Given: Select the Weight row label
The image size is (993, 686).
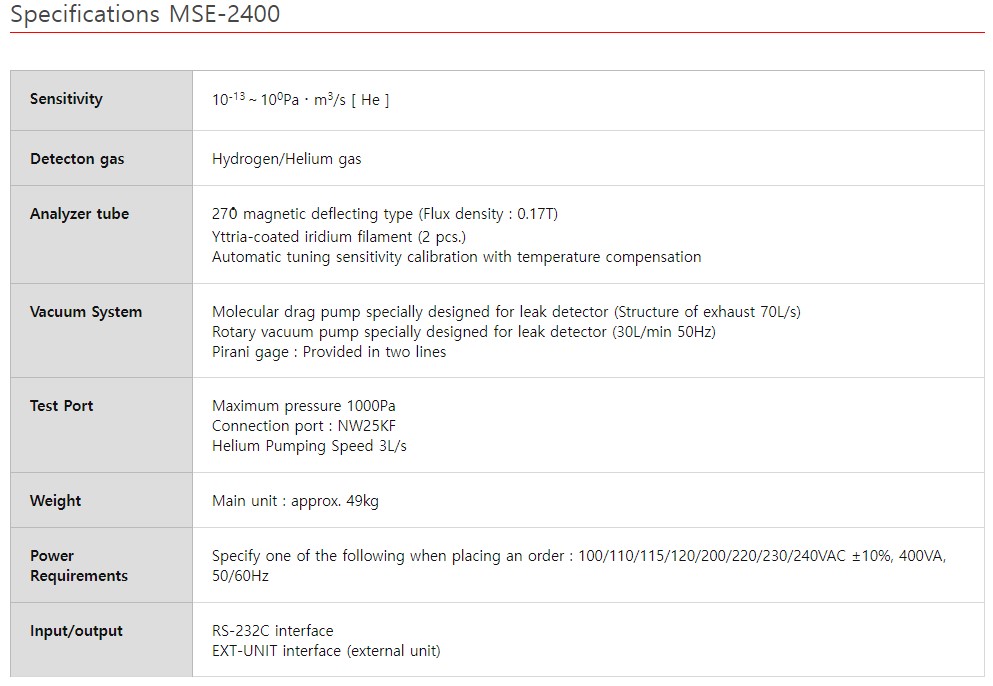Looking at the screenshot, I should (x=56, y=501).
